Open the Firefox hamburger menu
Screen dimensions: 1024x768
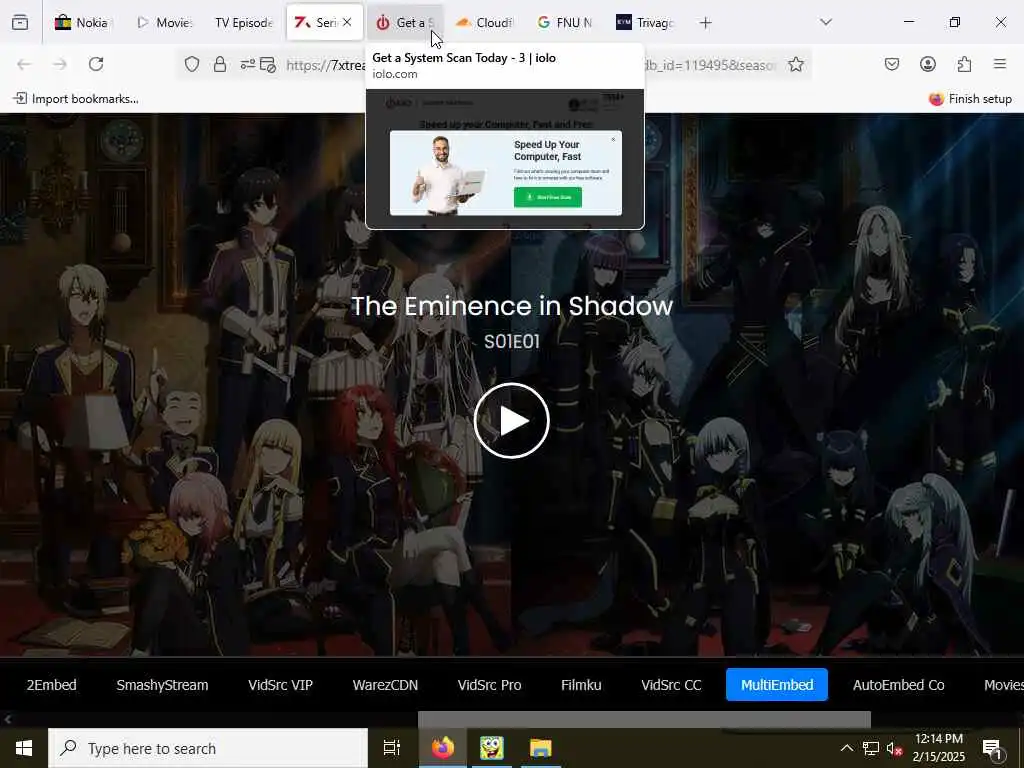pos(1000,64)
